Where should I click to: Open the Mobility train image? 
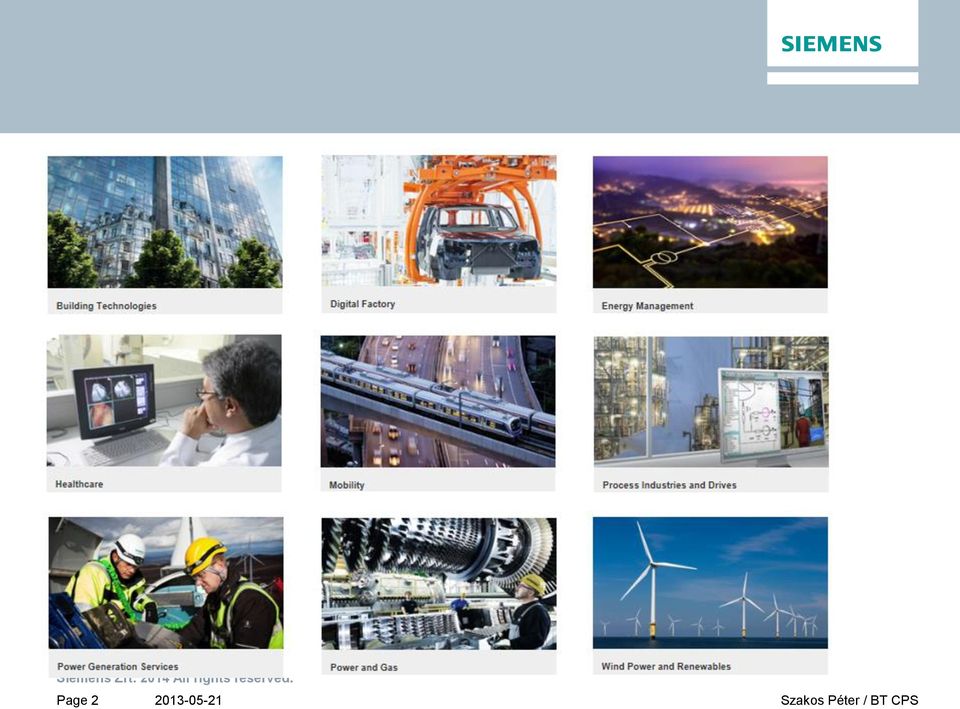point(438,401)
